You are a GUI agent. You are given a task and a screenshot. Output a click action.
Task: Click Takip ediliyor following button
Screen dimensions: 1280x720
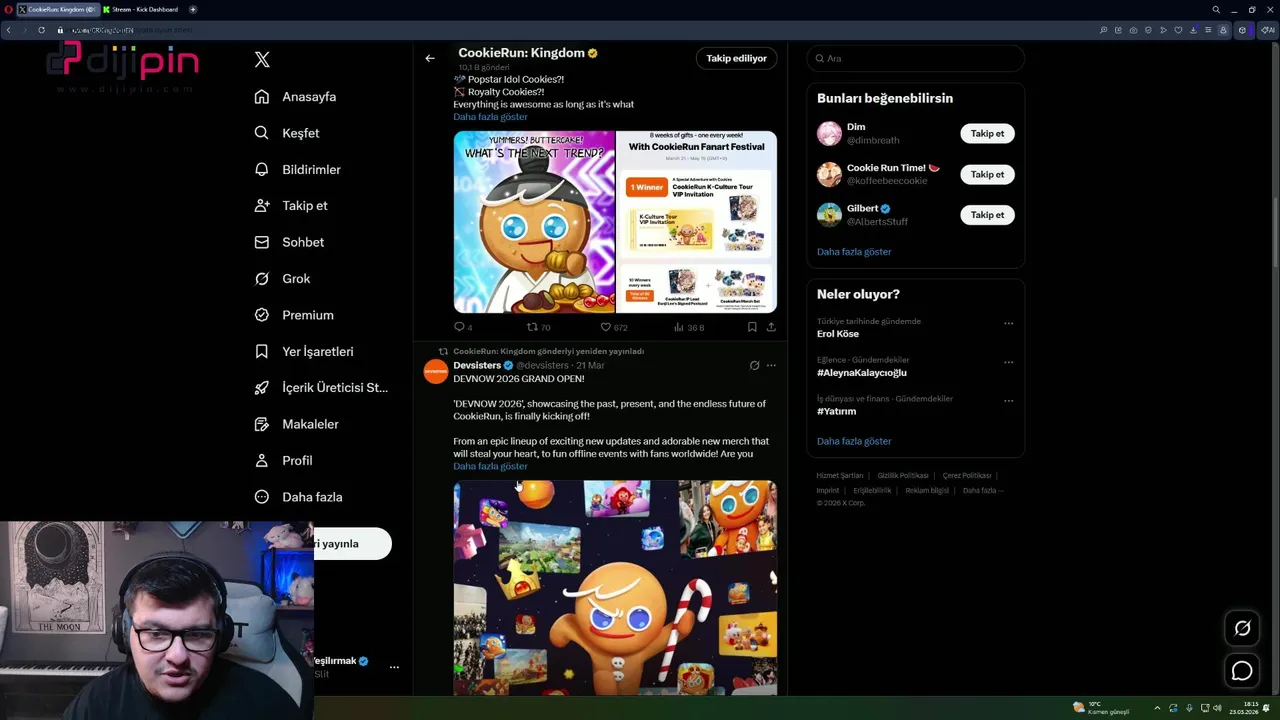click(736, 58)
